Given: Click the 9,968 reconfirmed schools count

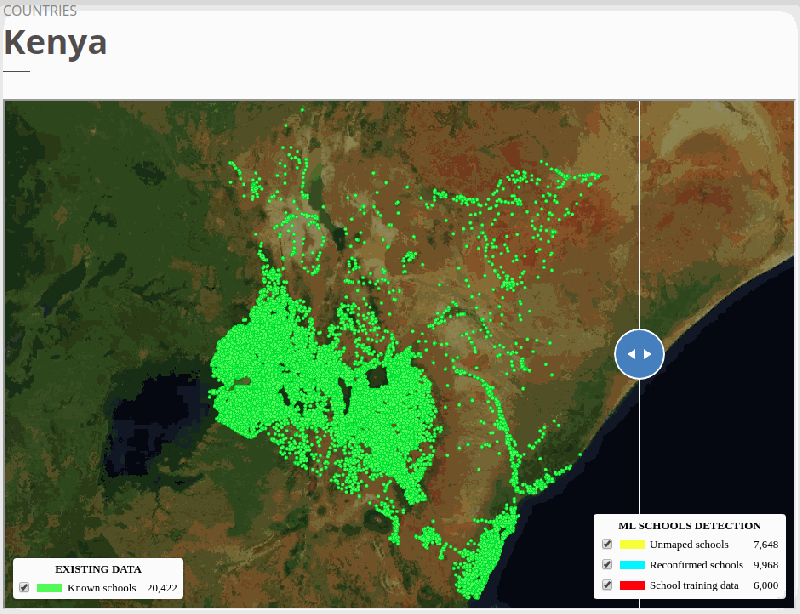Looking at the screenshot, I should [766, 564].
